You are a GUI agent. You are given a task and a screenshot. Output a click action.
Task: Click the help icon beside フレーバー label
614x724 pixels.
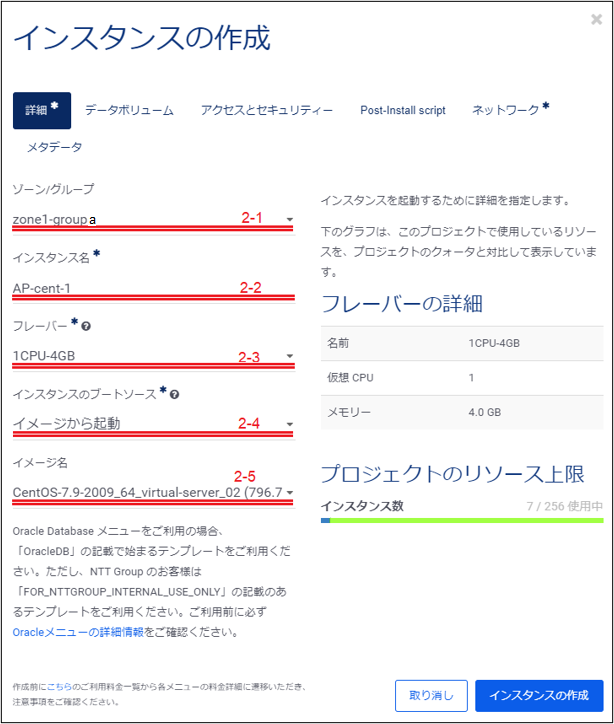pyautogui.click(x=86, y=327)
